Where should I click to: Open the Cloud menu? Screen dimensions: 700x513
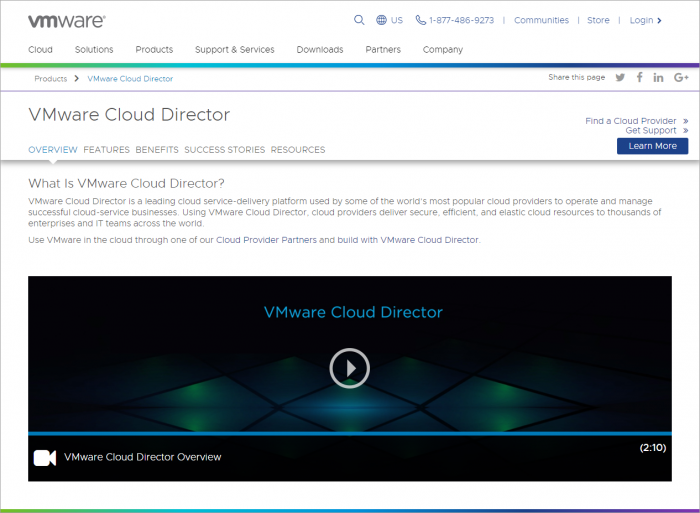[40, 50]
